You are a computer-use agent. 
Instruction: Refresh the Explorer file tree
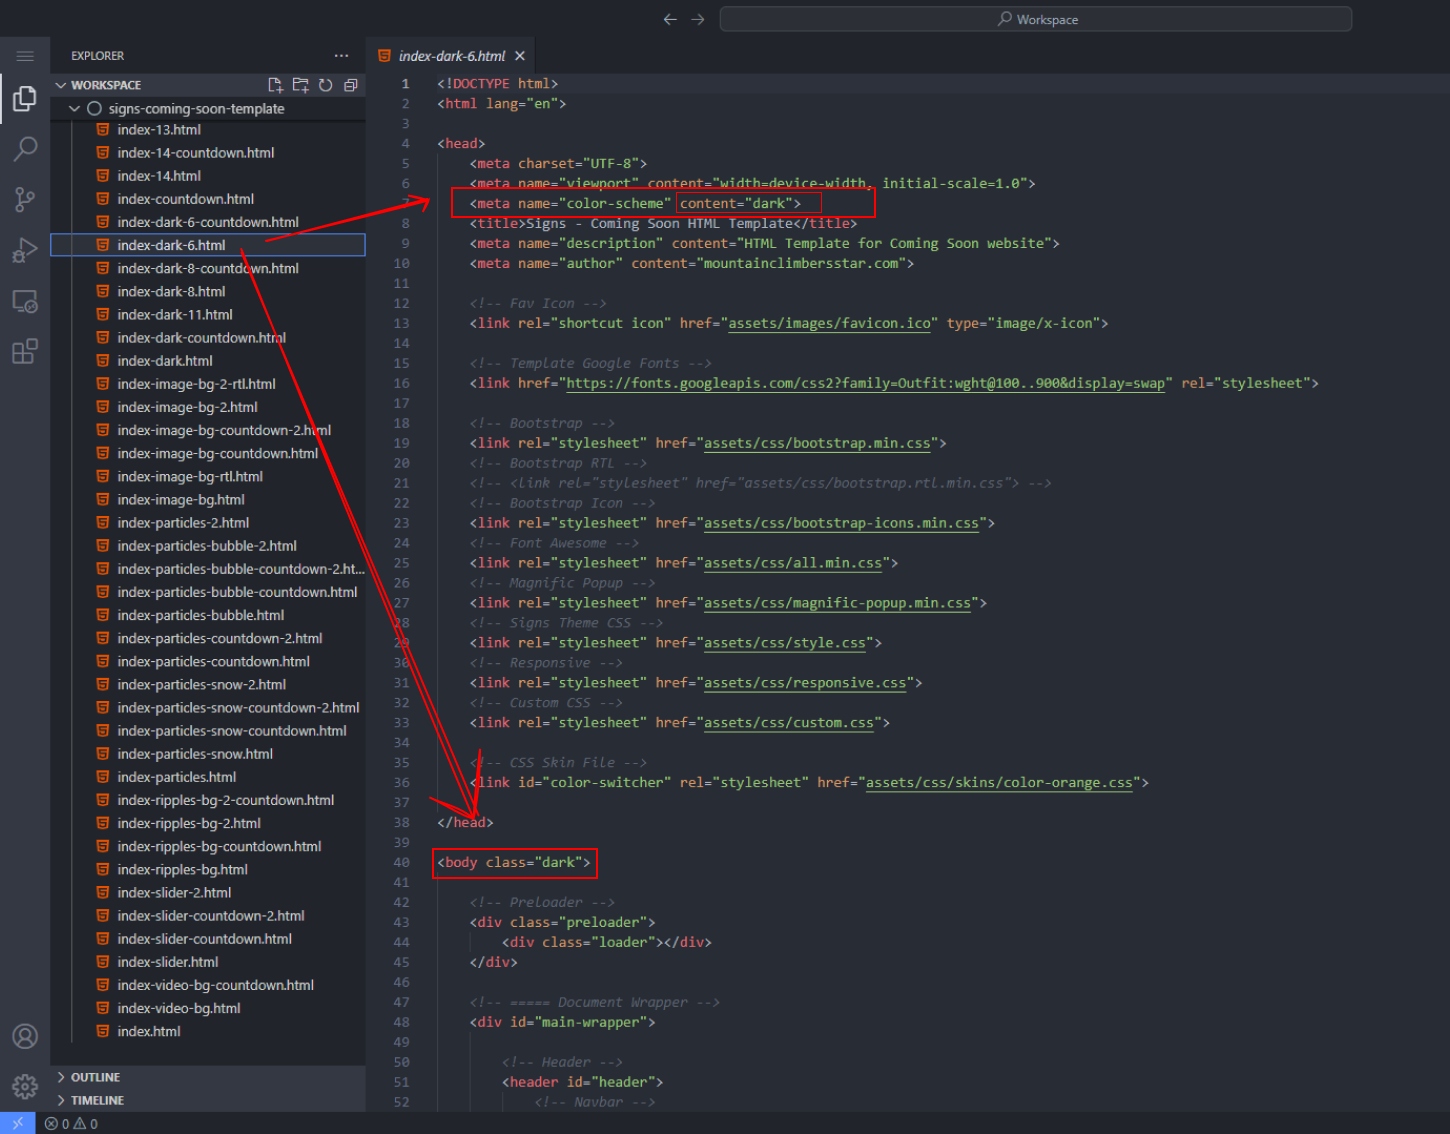point(325,85)
